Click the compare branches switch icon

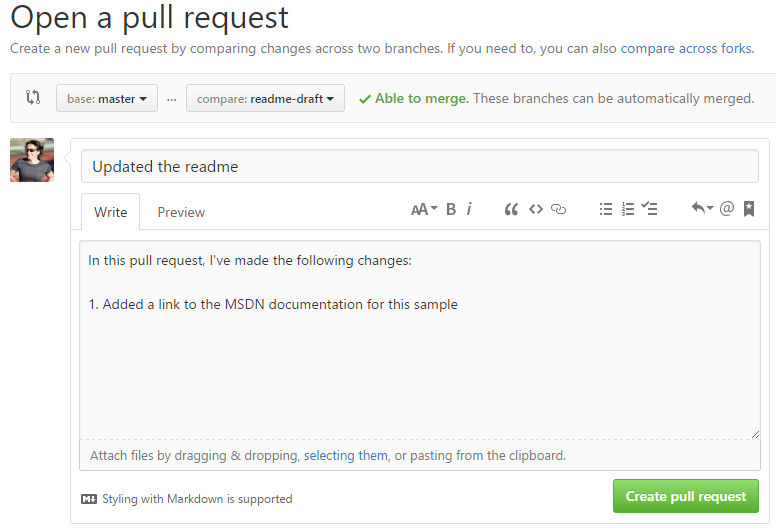coord(33,98)
